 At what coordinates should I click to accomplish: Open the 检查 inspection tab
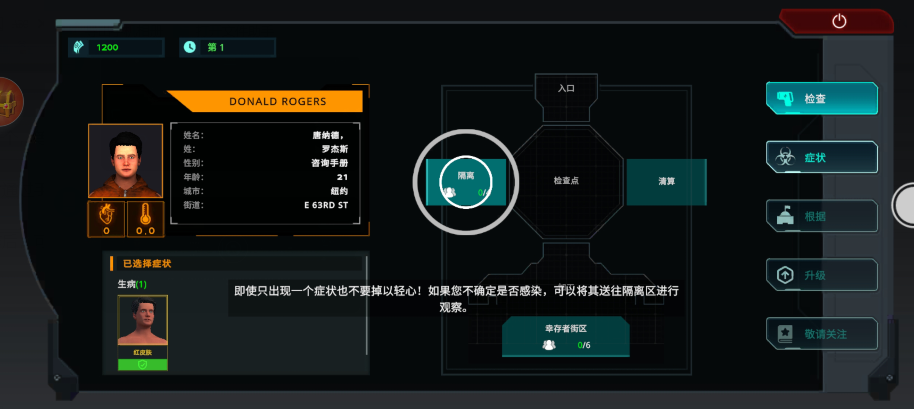click(x=821, y=98)
